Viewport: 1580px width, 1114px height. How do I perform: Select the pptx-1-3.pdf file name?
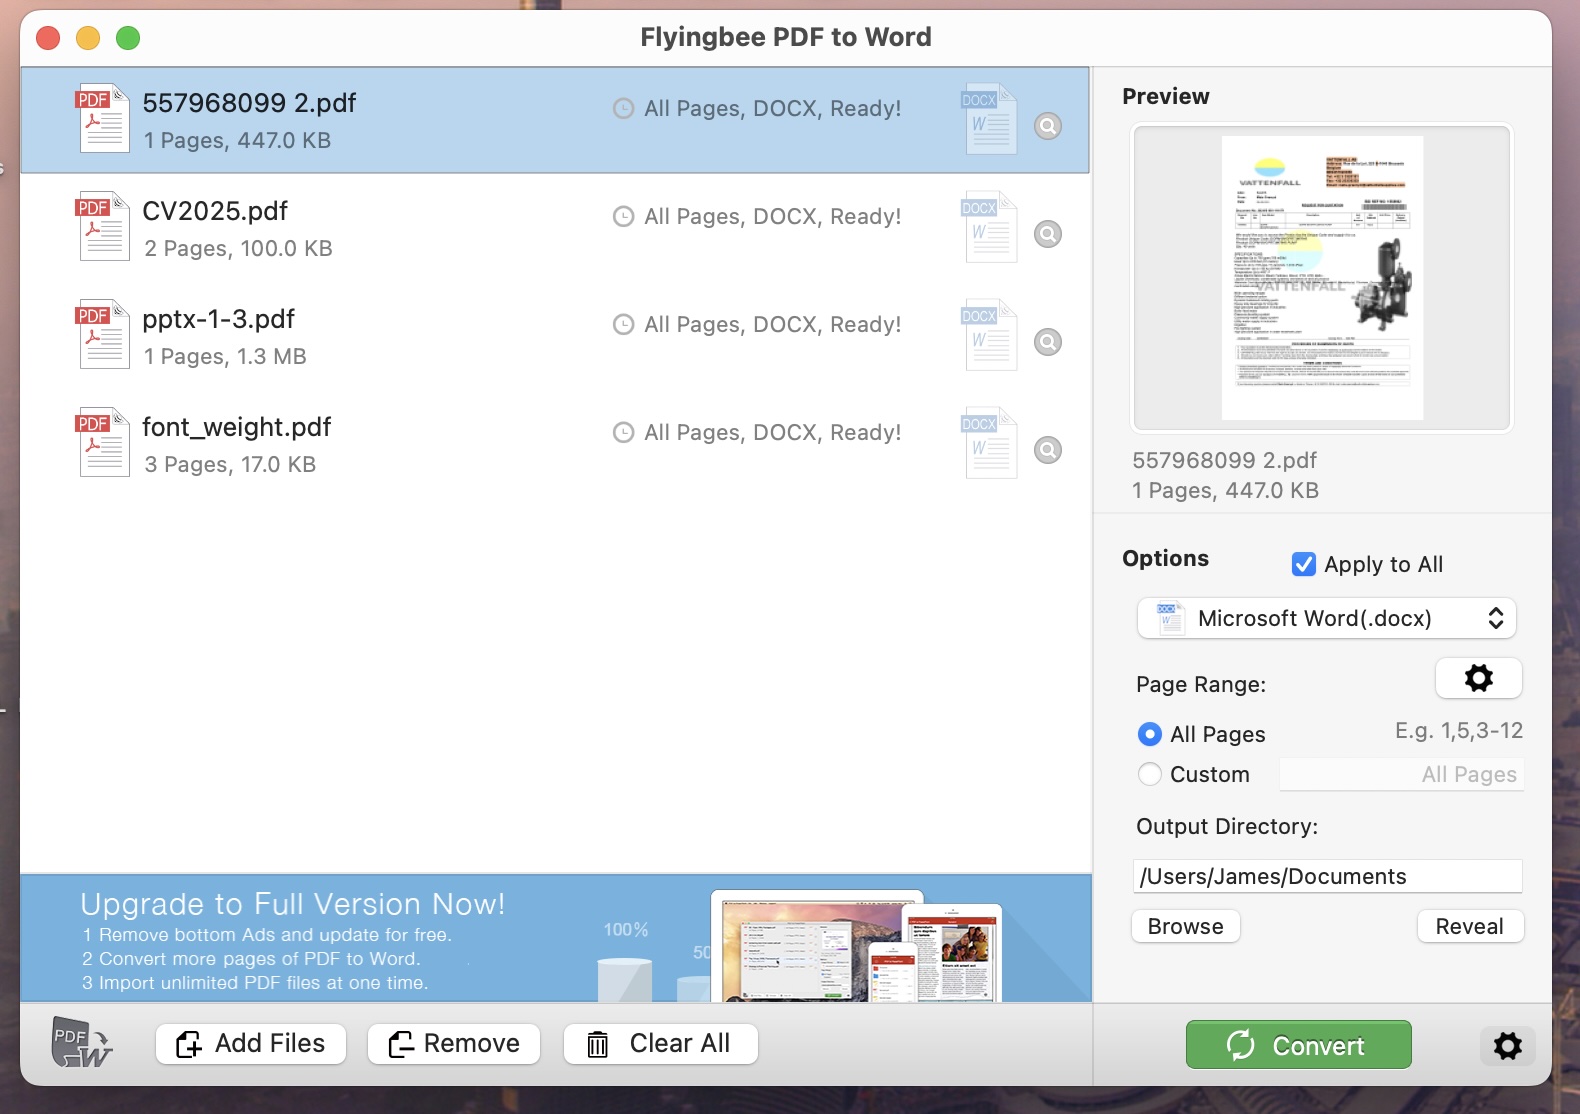(218, 319)
